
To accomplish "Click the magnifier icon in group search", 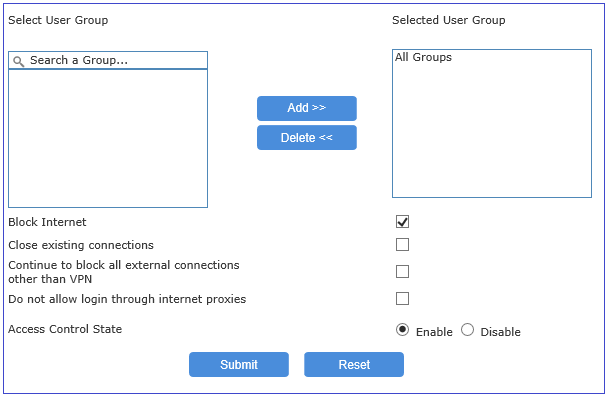I will (19, 61).
